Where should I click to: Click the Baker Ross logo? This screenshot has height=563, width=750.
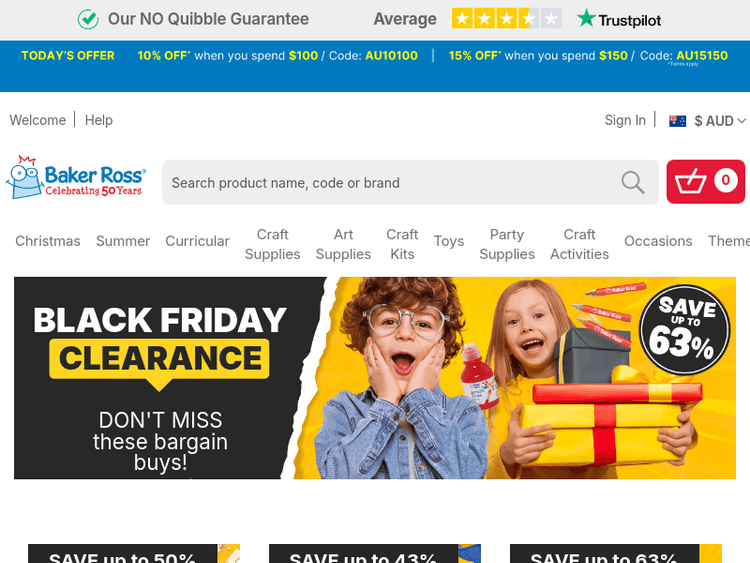pyautogui.click(x=76, y=177)
